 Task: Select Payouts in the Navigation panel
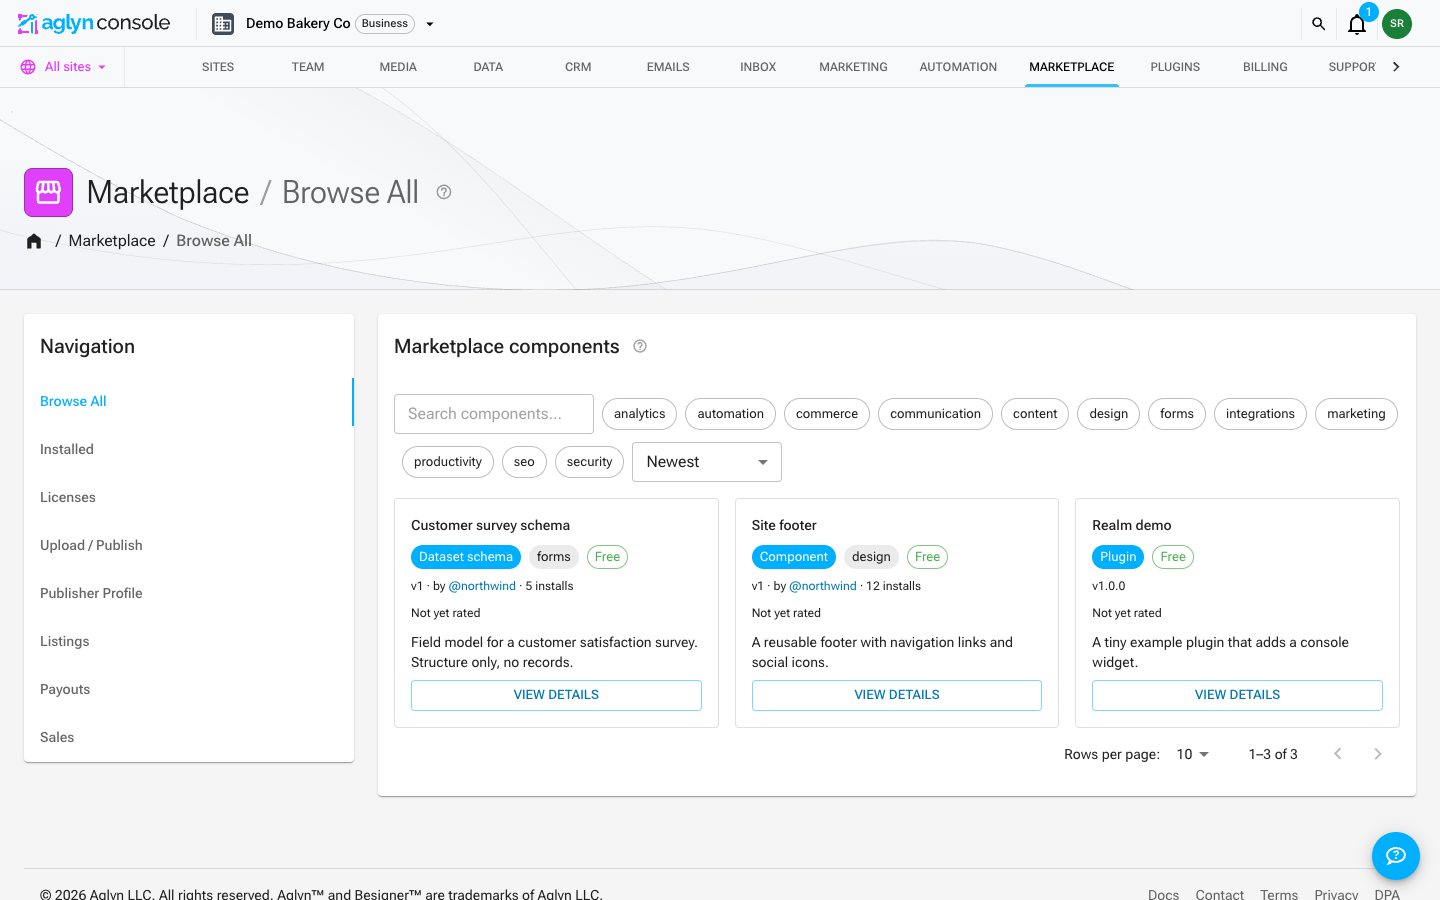click(x=188, y=690)
